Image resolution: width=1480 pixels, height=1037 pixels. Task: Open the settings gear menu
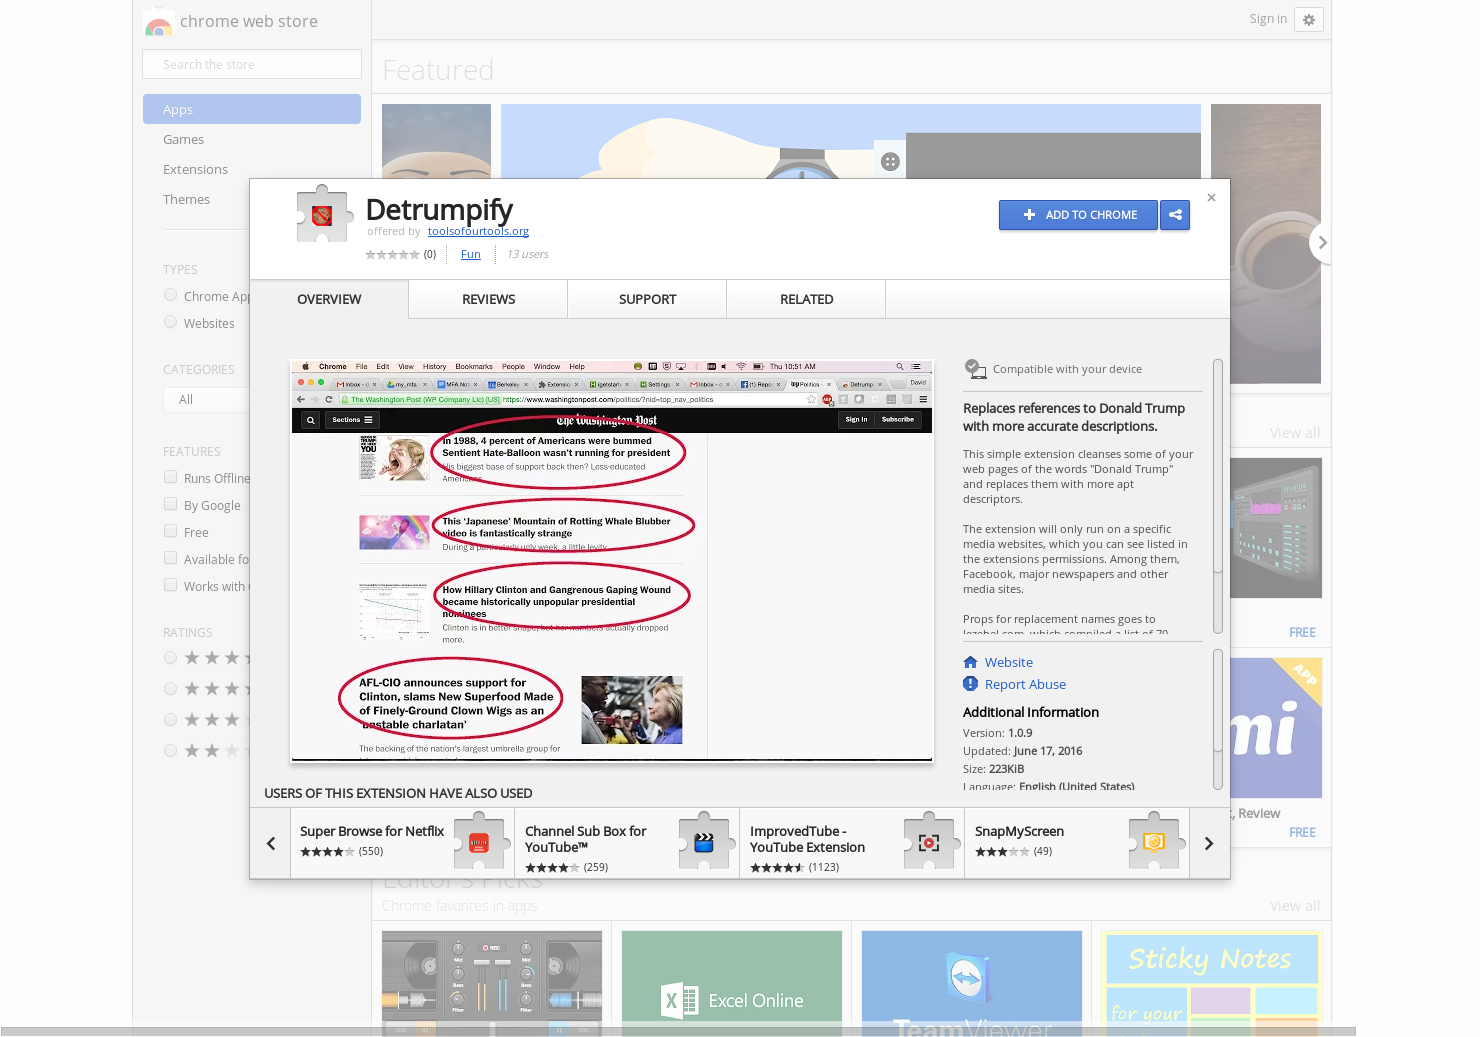pos(1308,19)
